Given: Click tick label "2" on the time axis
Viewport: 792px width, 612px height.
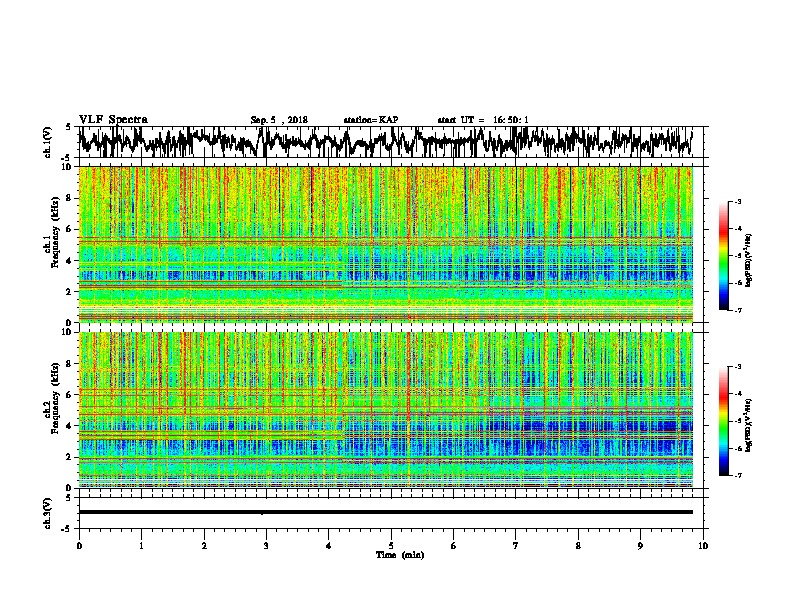Looking at the screenshot, I should tap(204, 546).
